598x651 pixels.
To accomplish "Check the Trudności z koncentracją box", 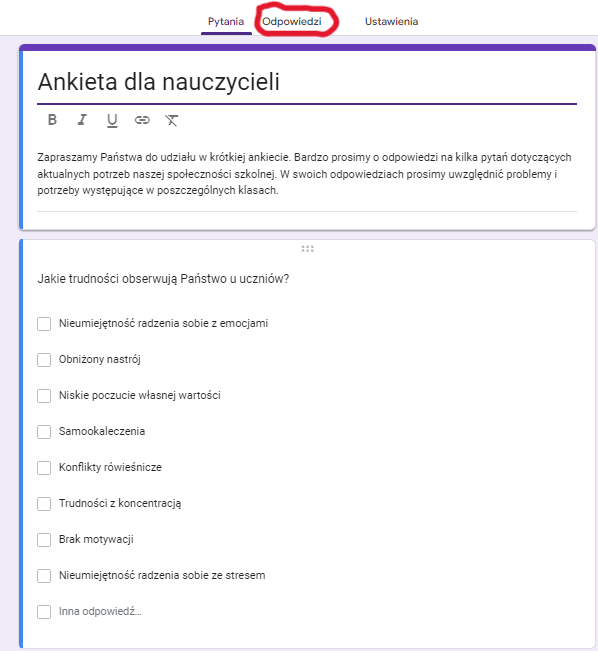I will click(x=44, y=504).
